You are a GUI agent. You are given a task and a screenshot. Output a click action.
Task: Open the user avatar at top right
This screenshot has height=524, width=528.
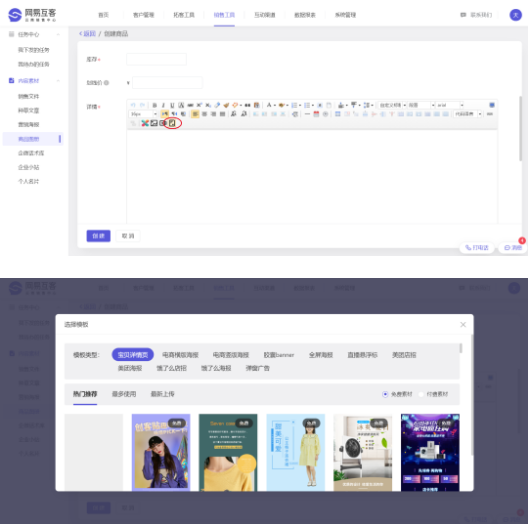[515, 15]
